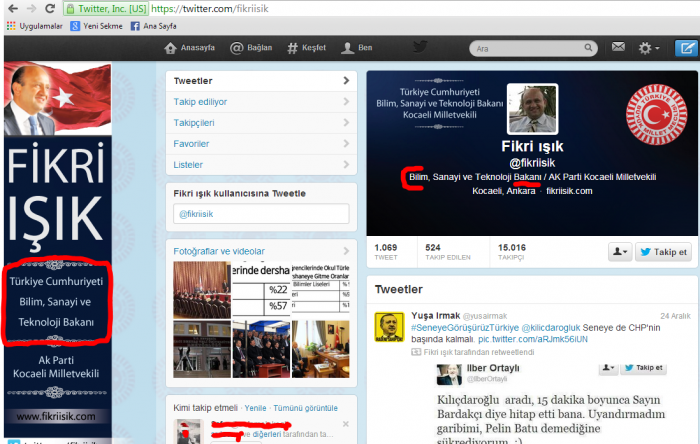Click the Twitter bird logo in navbar
This screenshot has width=700, height=444.
coord(420,47)
